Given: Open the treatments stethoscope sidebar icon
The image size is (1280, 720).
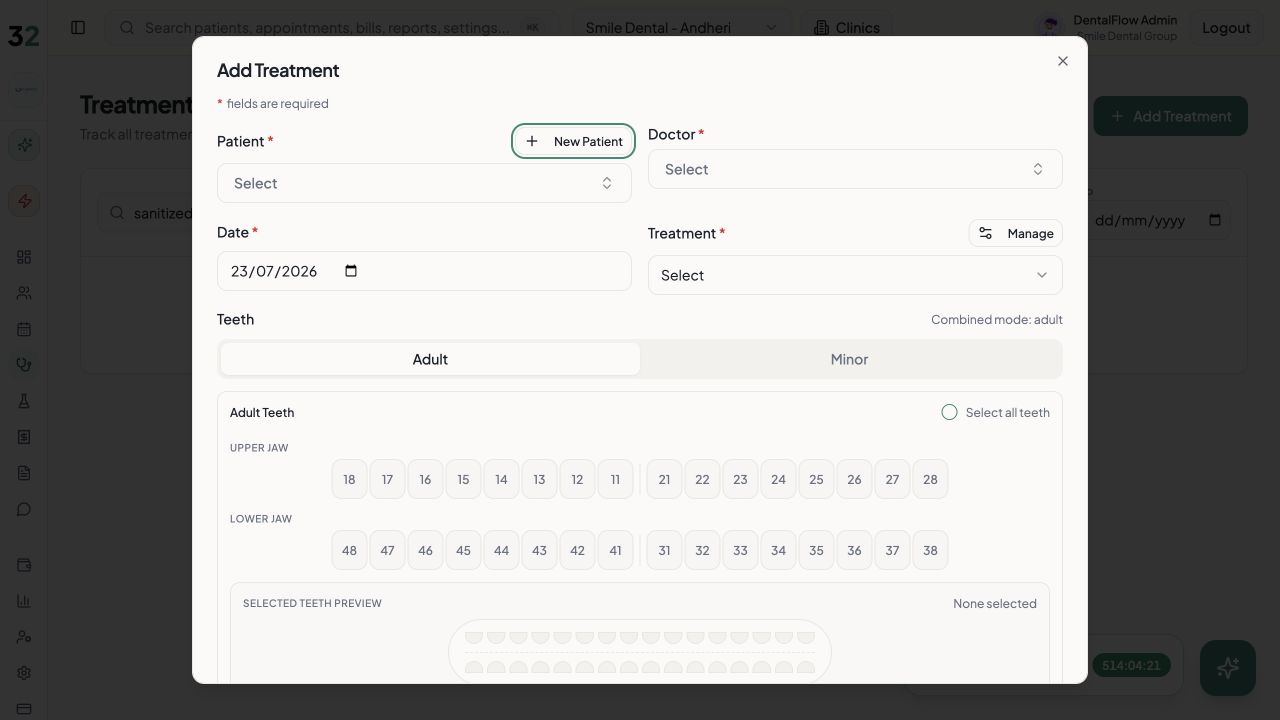Looking at the screenshot, I should coord(24,365).
